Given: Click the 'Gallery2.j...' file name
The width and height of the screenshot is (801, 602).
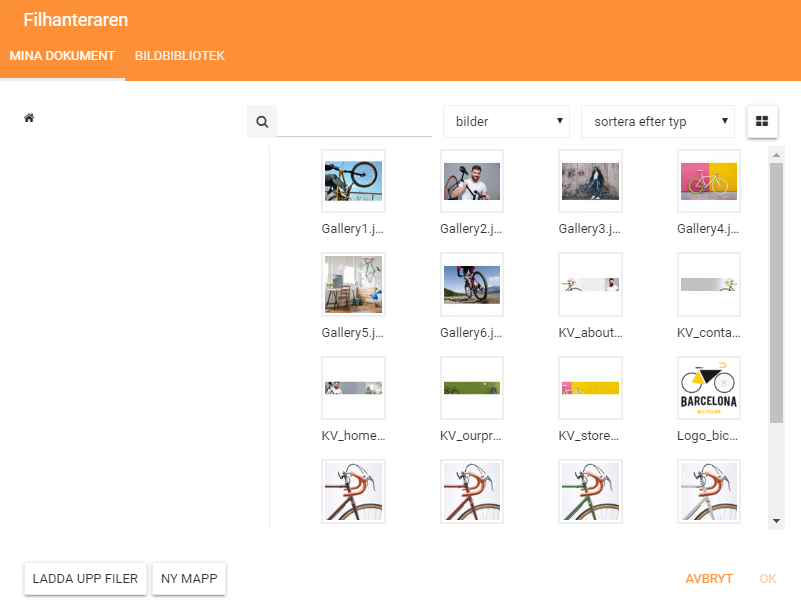Looking at the screenshot, I should (471, 229).
